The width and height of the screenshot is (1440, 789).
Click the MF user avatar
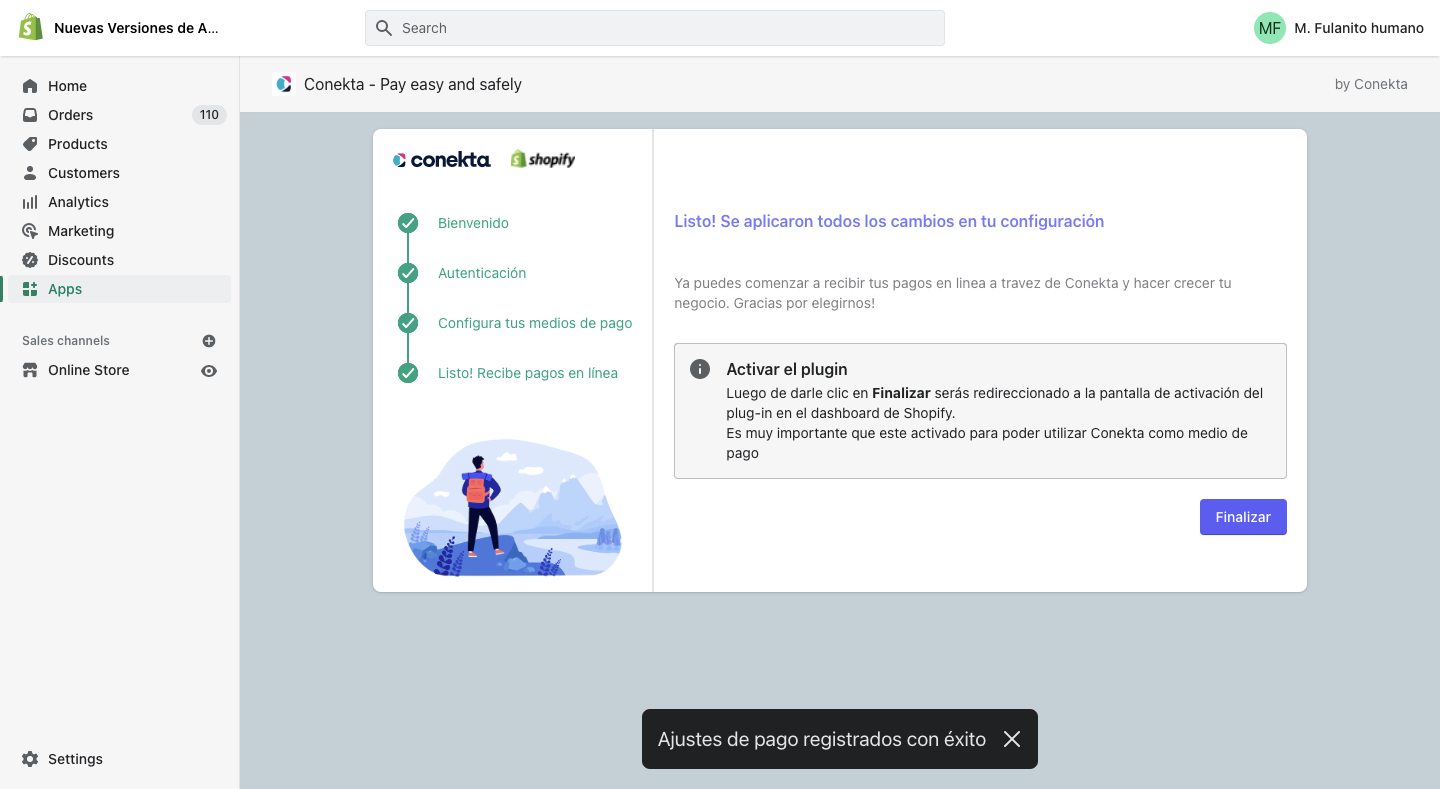[x=1270, y=28]
